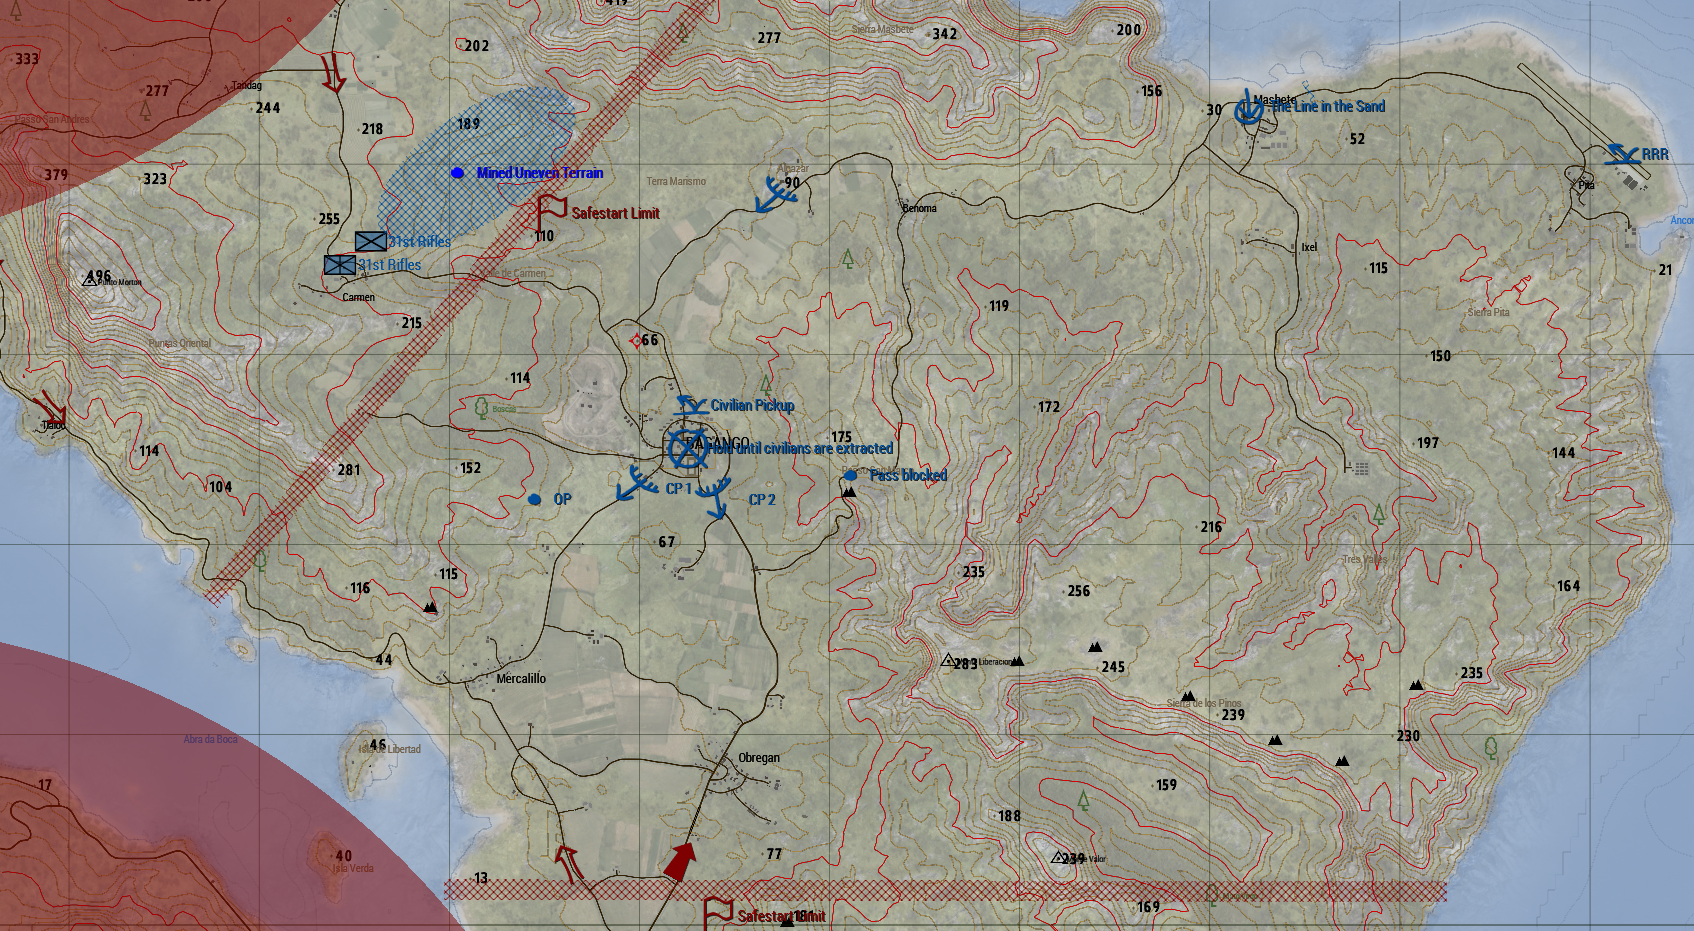Click the solid red attack arrow below Obregan
The image size is (1694, 931).
680,861
